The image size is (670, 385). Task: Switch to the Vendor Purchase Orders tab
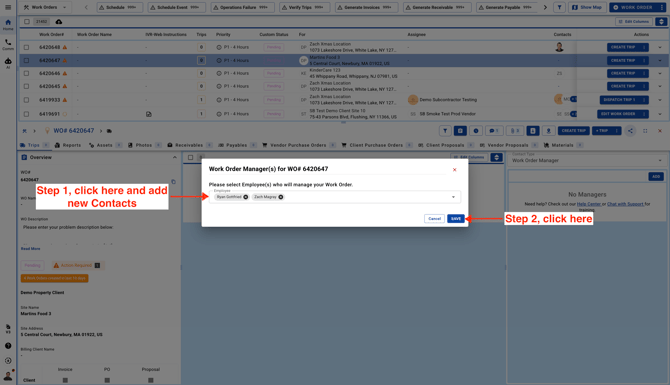(299, 145)
